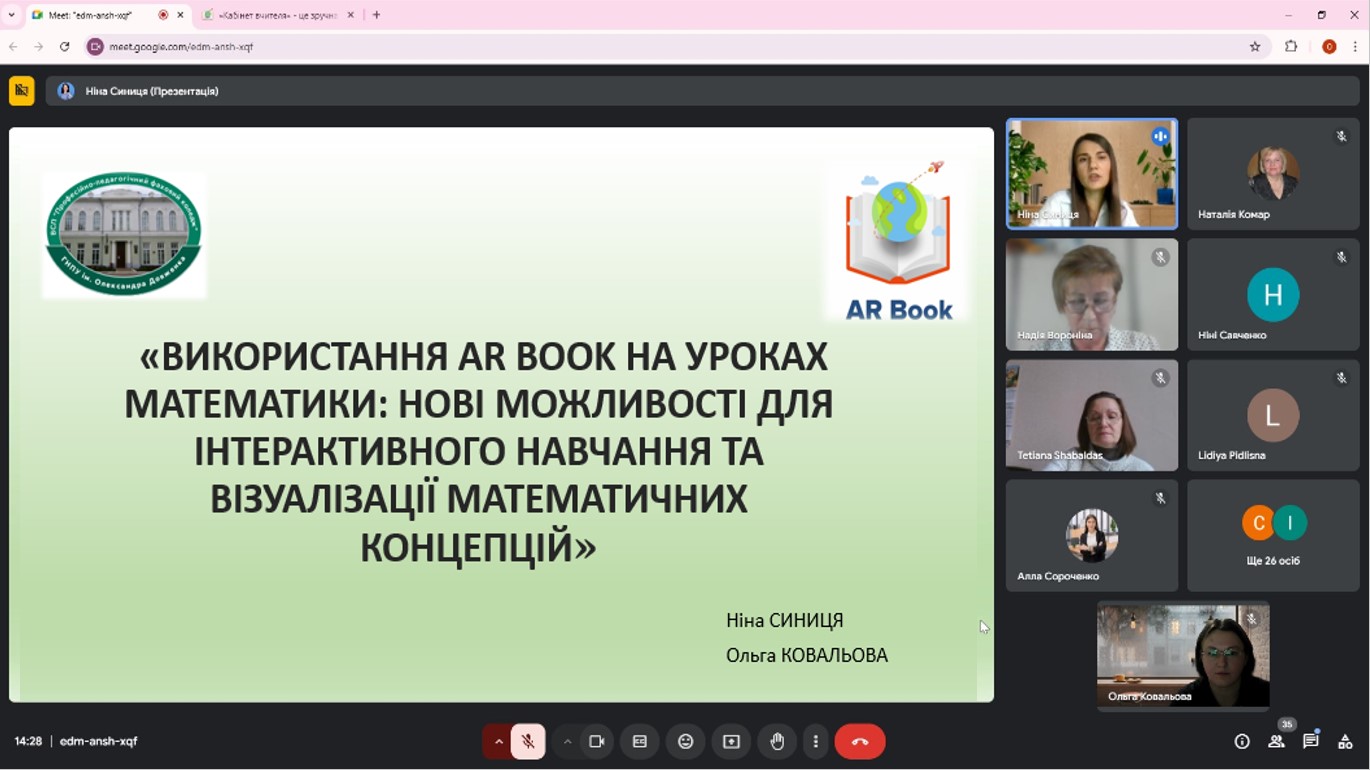
Task: Expand audio settings arrow beside microphone
Action: pyautogui.click(x=498, y=741)
